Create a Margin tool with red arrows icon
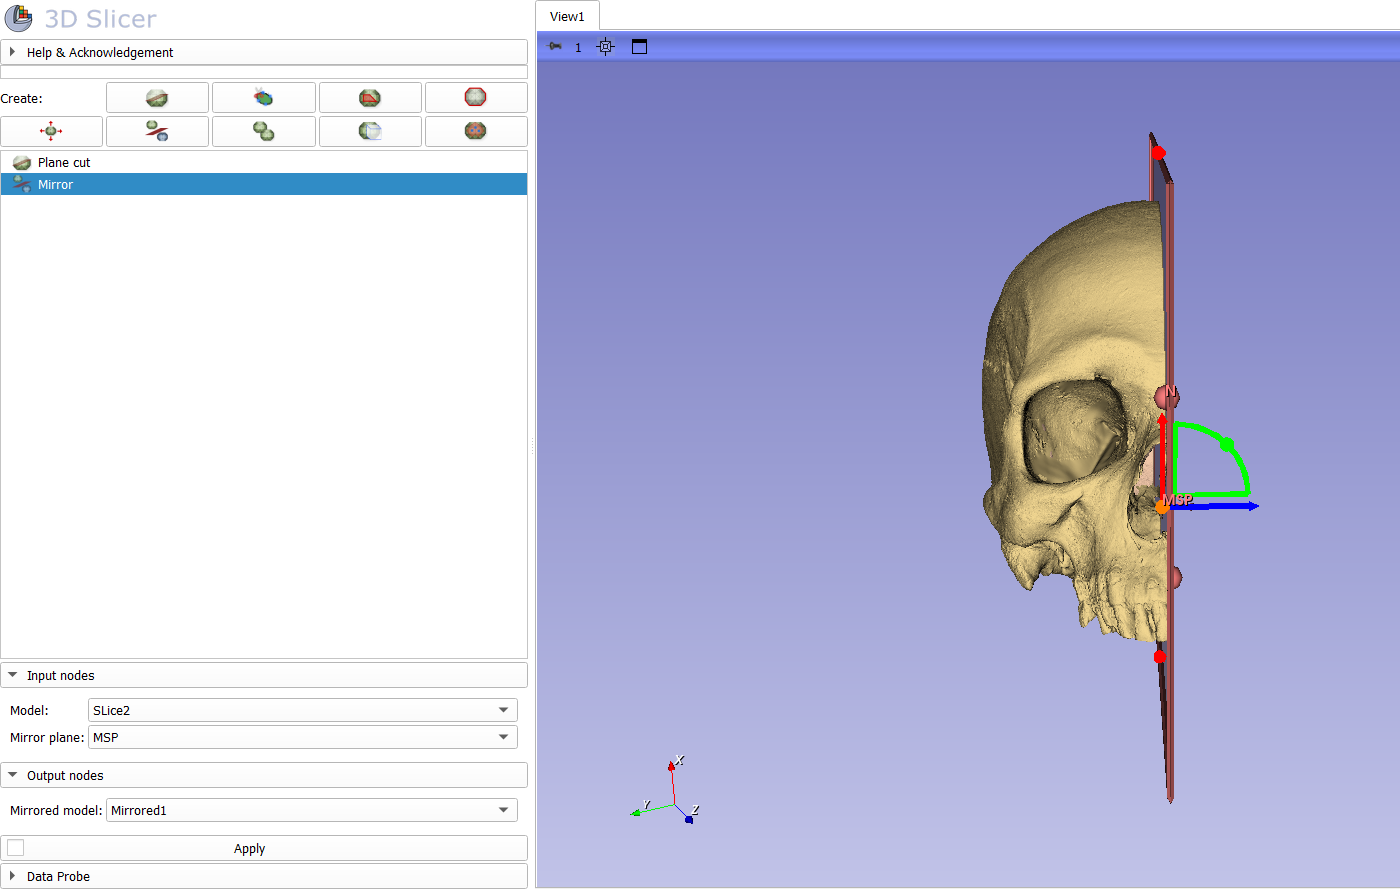 pos(51,131)
